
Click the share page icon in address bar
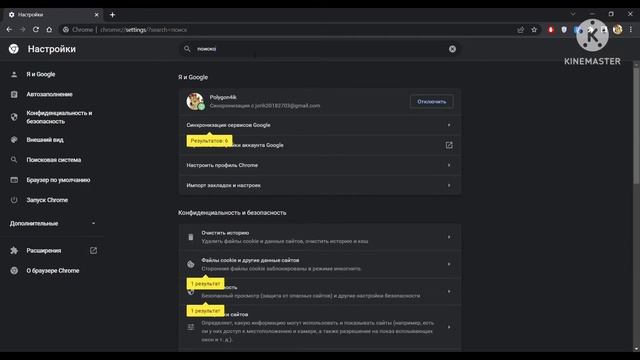(x=520, y=30)
